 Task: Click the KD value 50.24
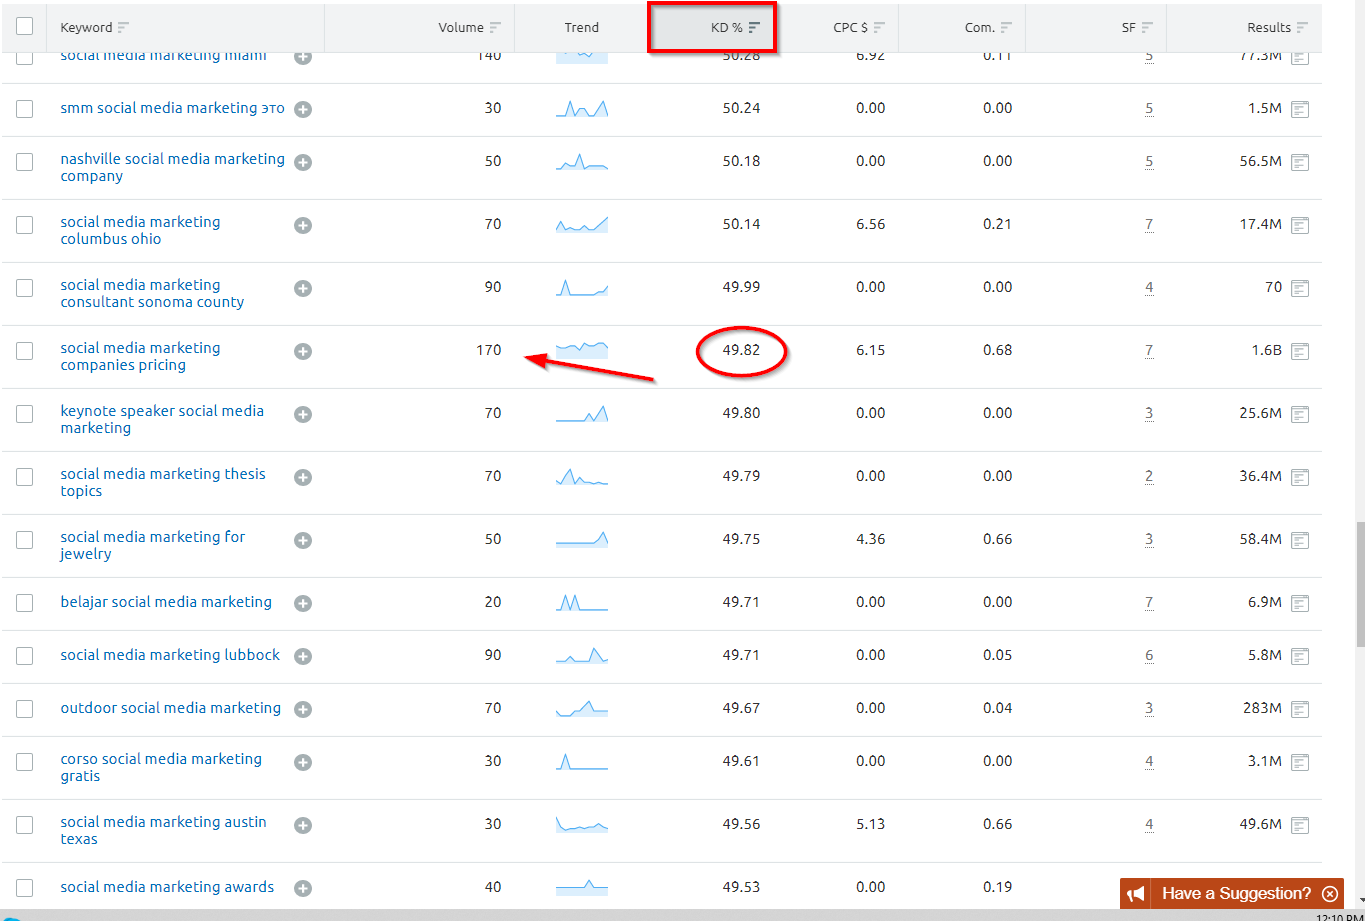click(x=741, y=109)
